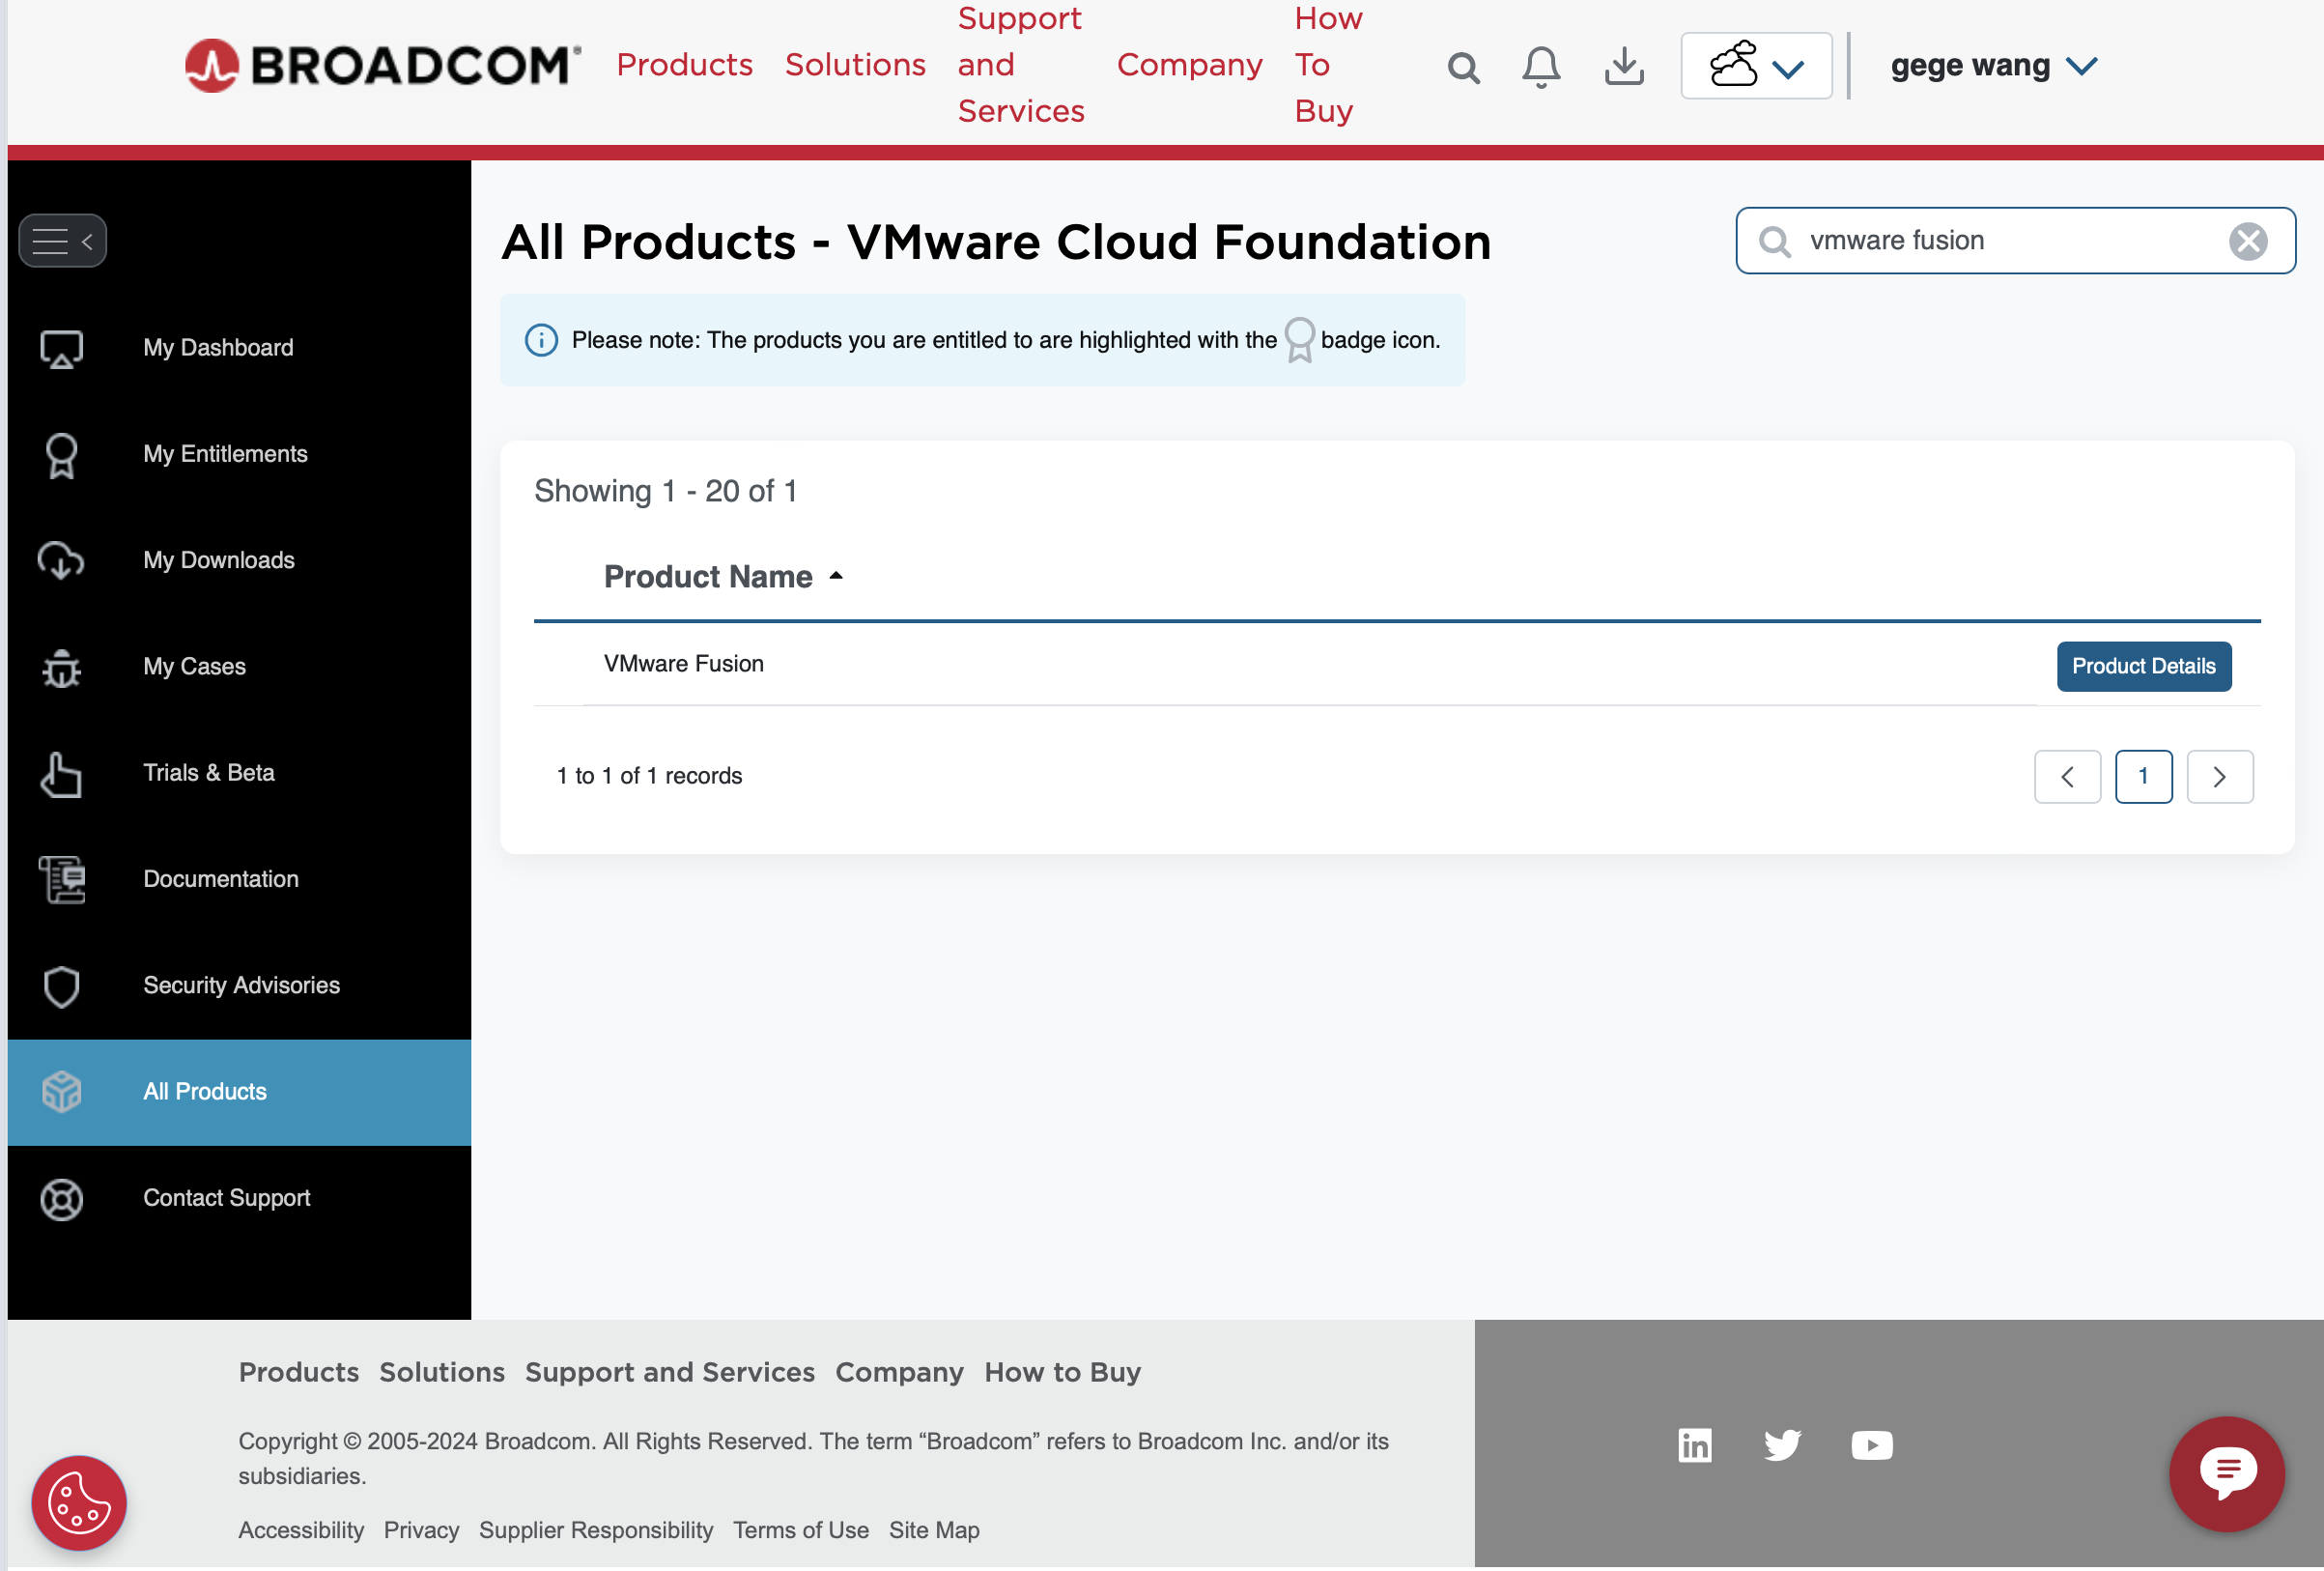
Task: Open Supplier Responsibility footer link
Action: tap(596, 1530)
